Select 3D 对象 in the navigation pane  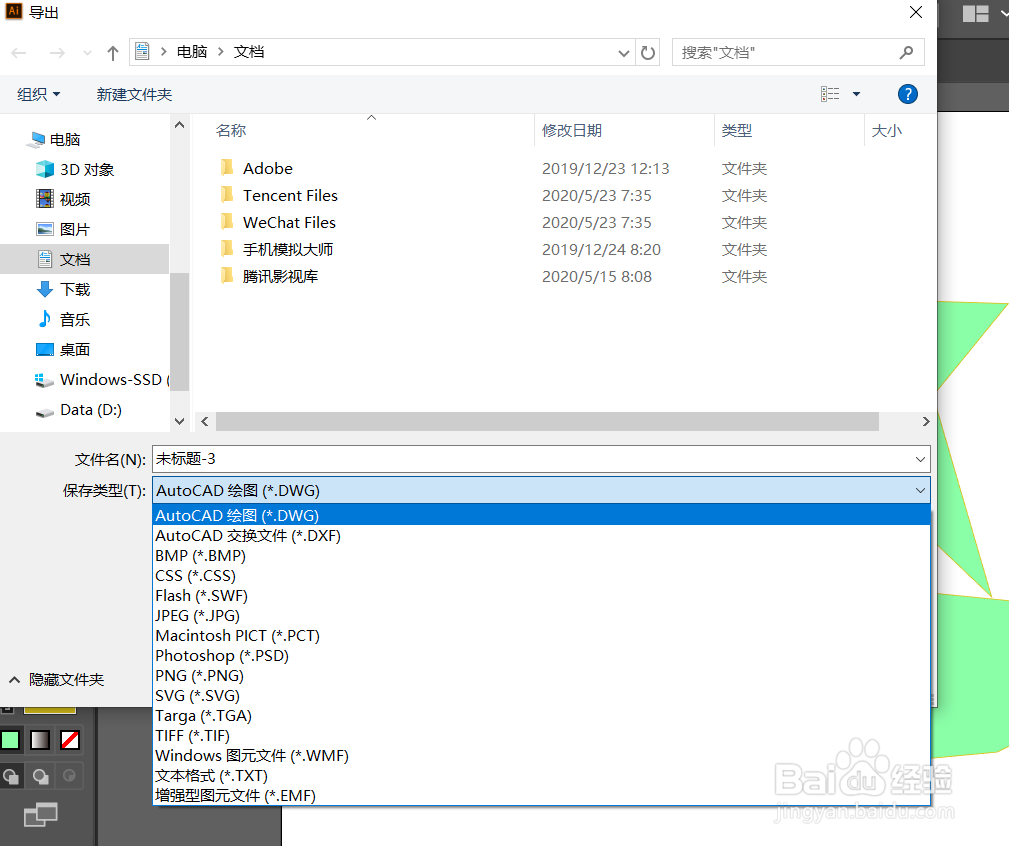click(75, 170)
